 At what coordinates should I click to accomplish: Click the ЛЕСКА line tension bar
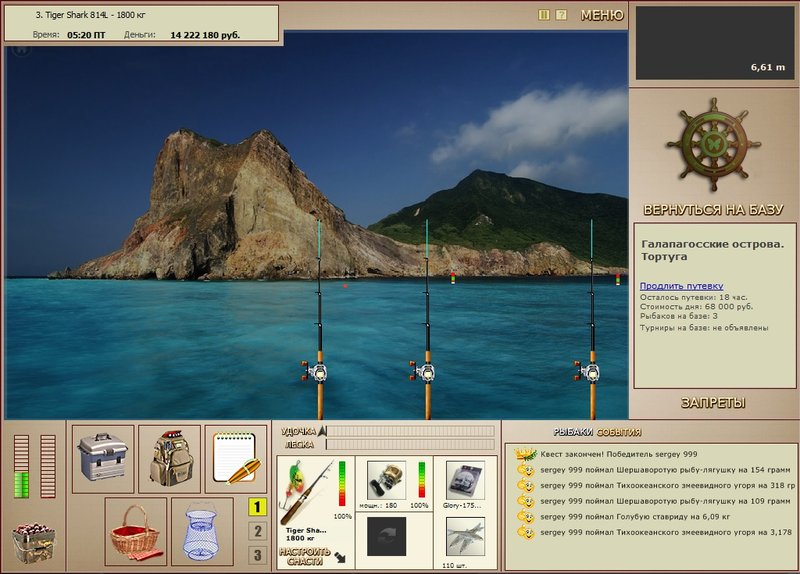[410, 444]
